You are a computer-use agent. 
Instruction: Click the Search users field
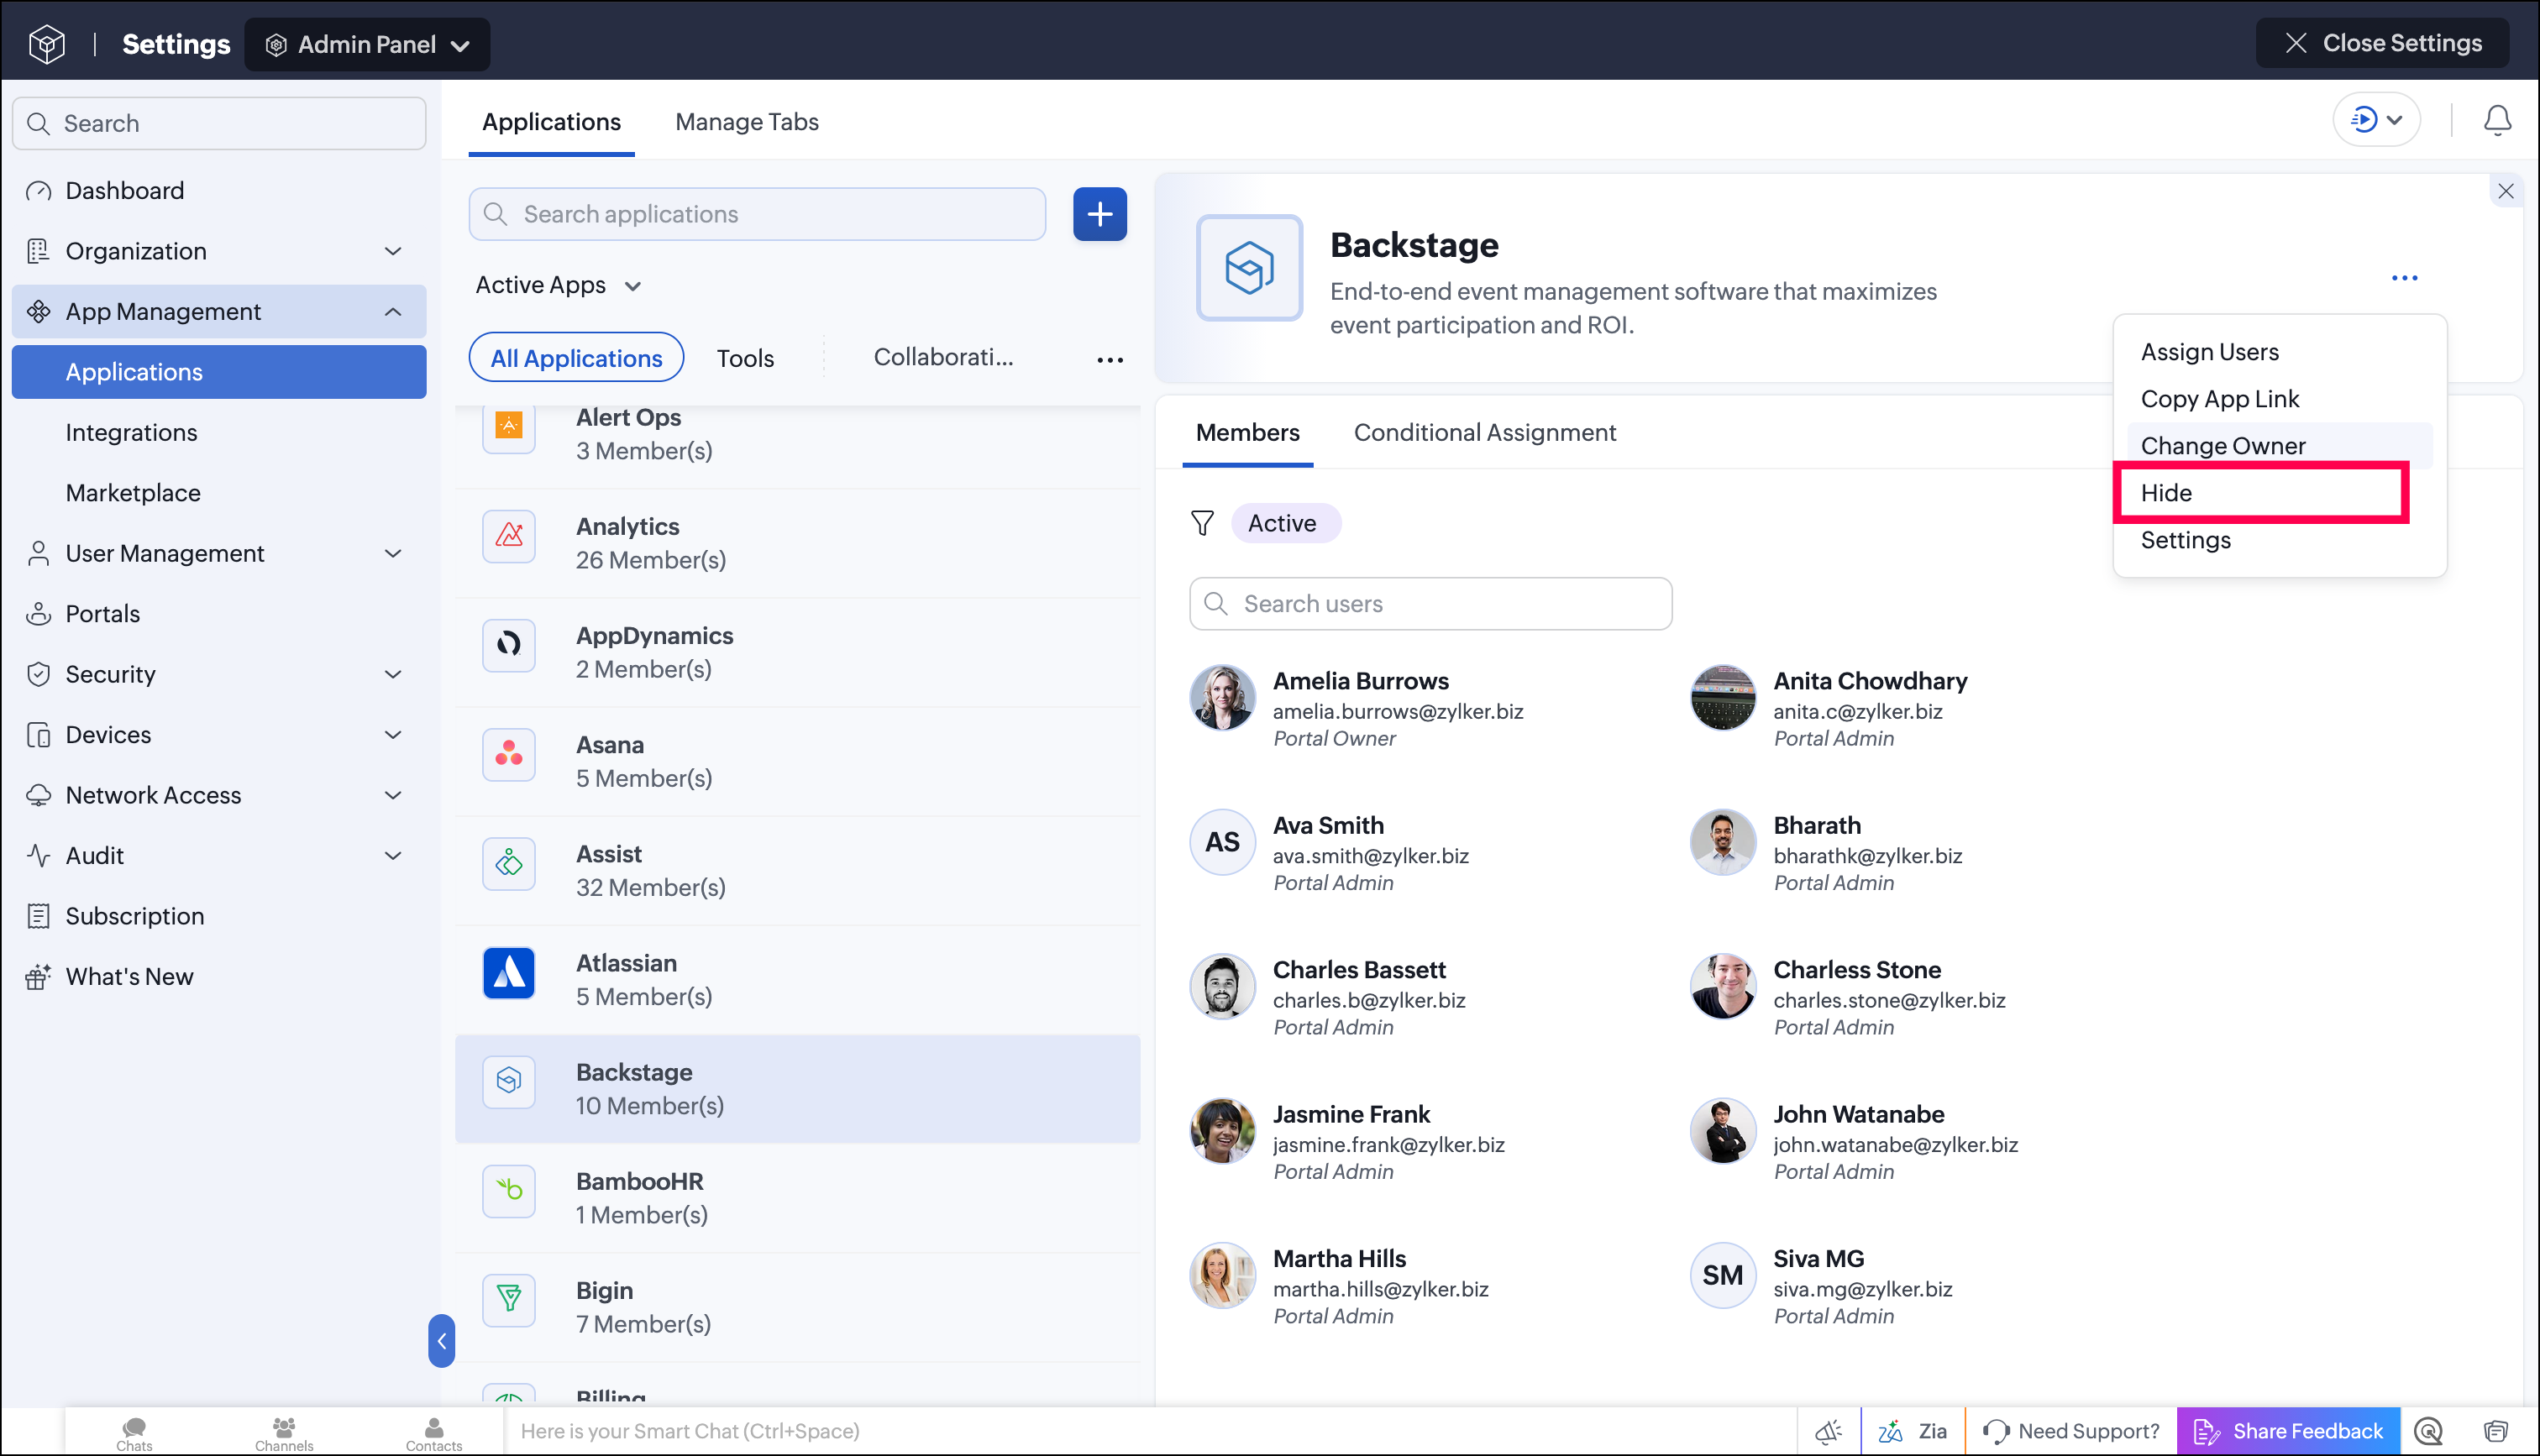pos(1430,603)
